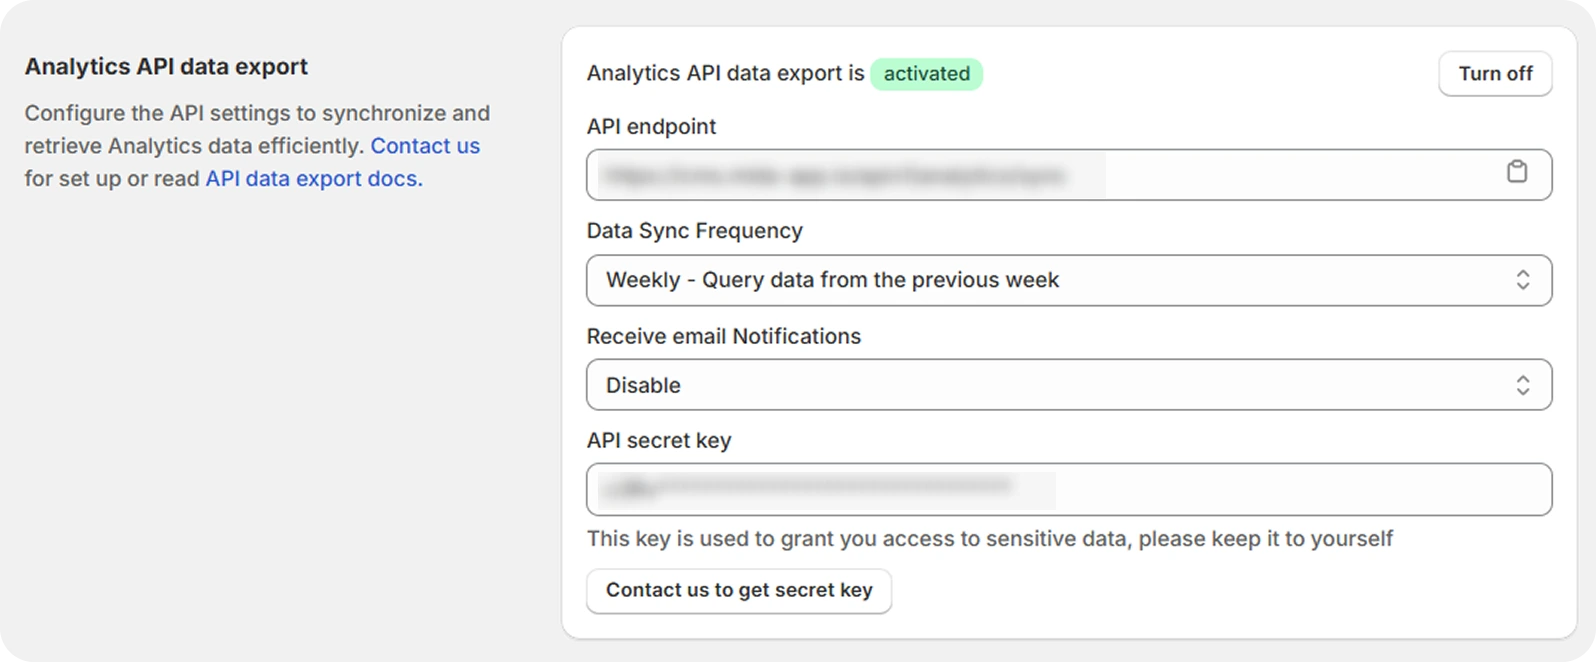Open the Contact us link
1596x662 pixels.
(425, 146)
